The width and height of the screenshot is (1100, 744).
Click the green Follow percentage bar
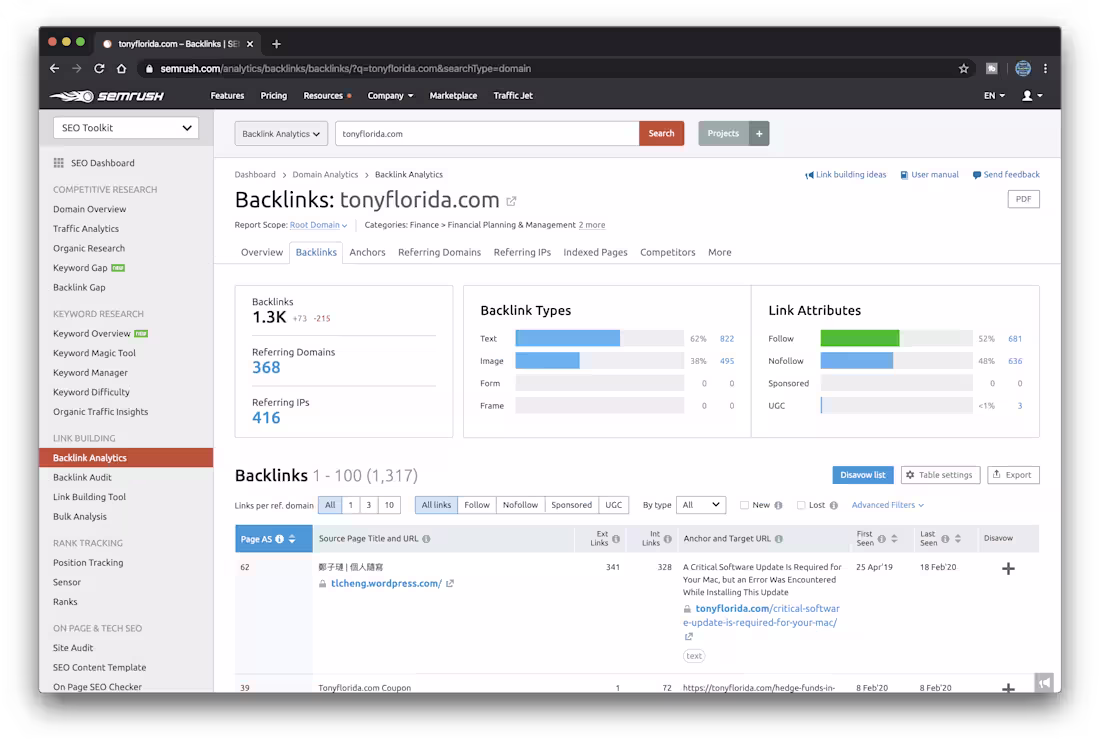point(859,339)
